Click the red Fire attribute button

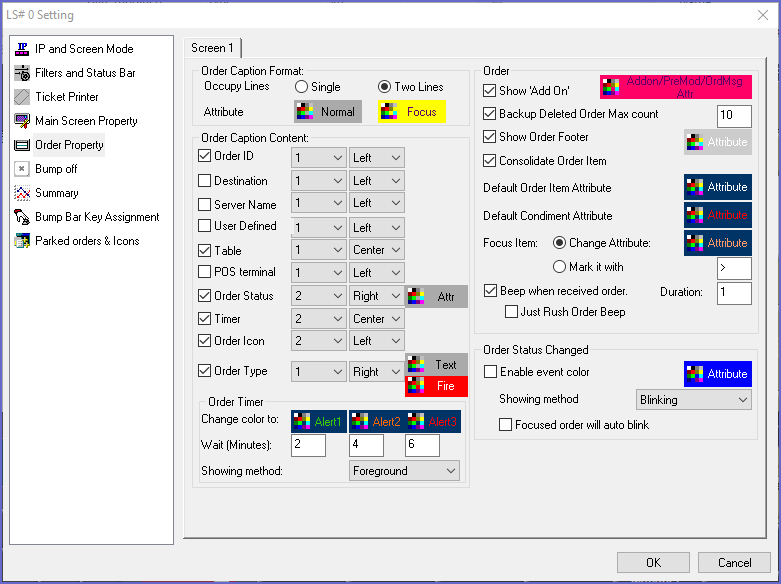click(436, 386)
